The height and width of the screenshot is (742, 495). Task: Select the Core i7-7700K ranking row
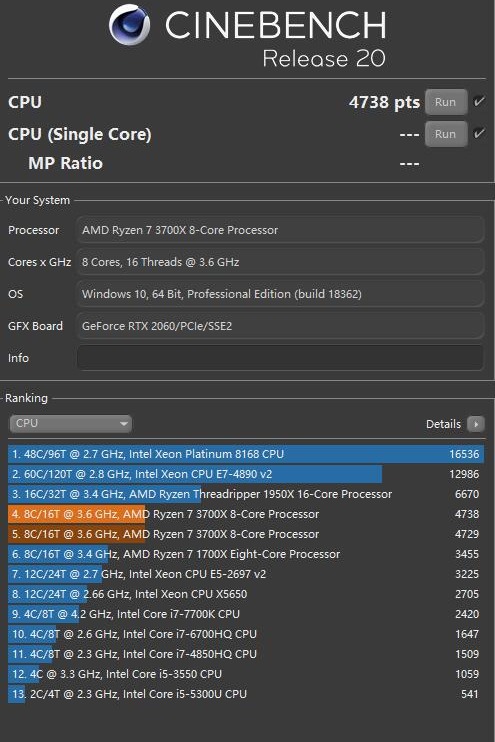[x=246, y=614]
